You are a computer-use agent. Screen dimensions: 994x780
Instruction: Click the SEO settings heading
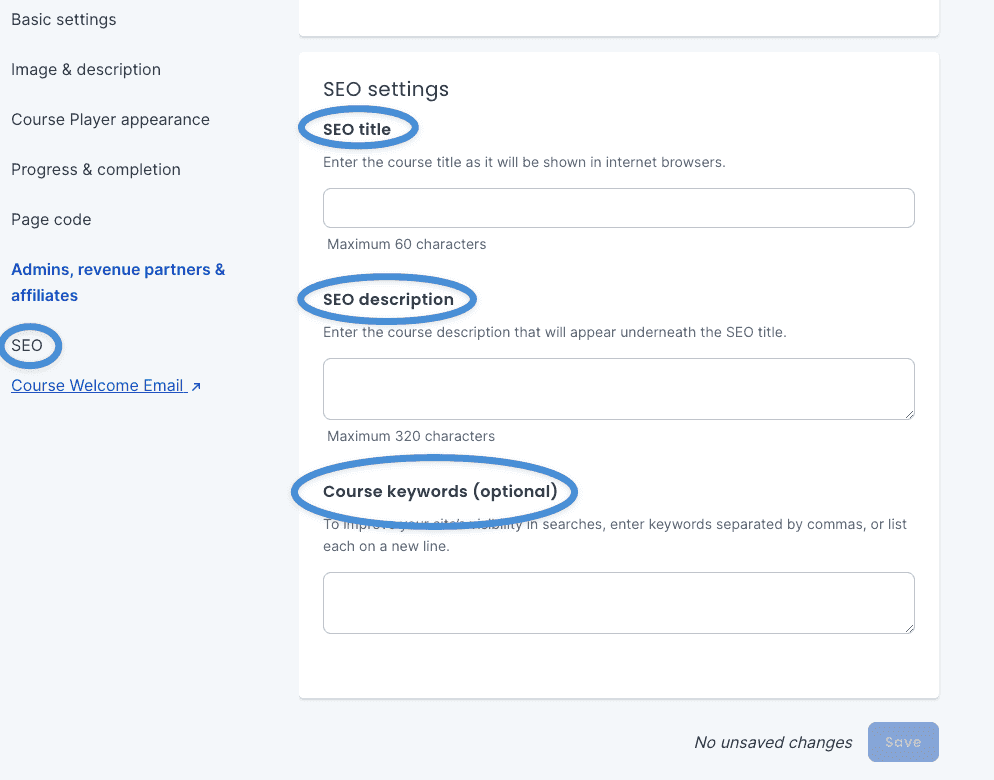pyautogui.click(x=385, y=89)
